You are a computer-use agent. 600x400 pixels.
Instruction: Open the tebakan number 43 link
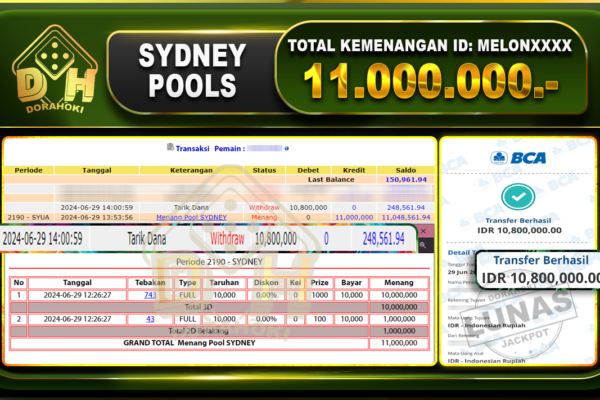[150, 319]
